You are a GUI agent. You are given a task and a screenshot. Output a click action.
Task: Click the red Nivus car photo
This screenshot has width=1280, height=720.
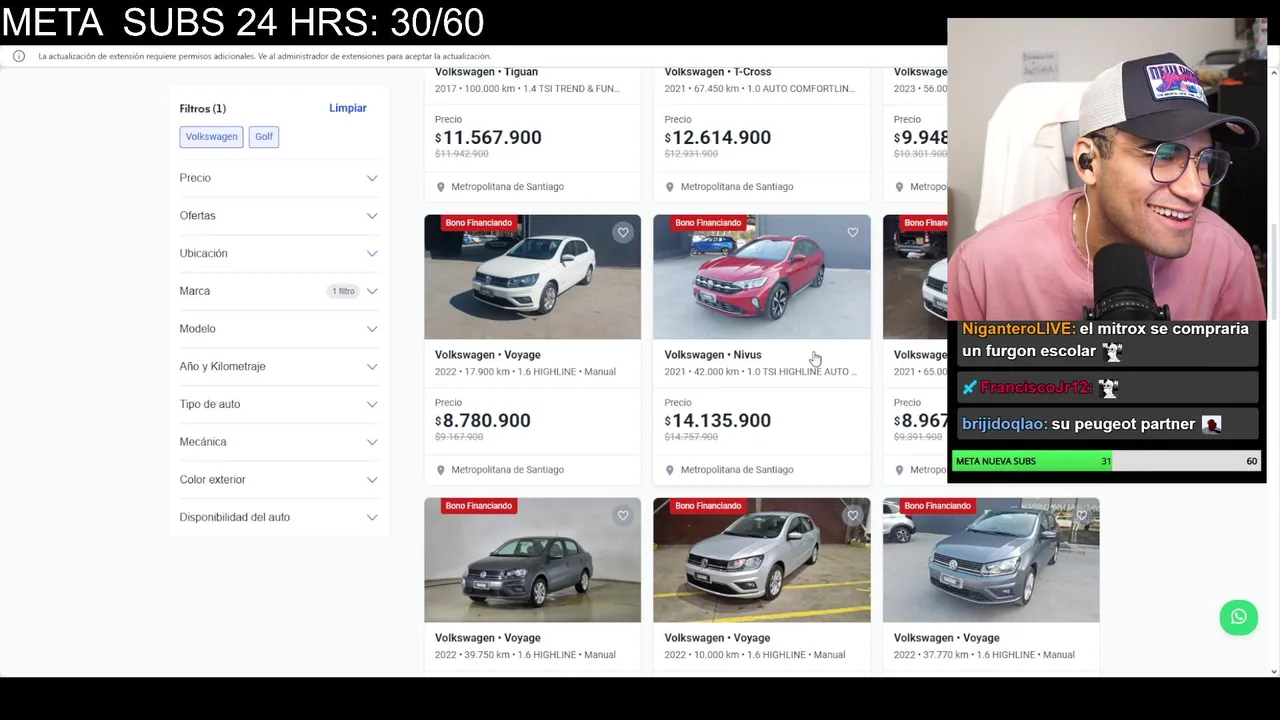coord(762,277)
